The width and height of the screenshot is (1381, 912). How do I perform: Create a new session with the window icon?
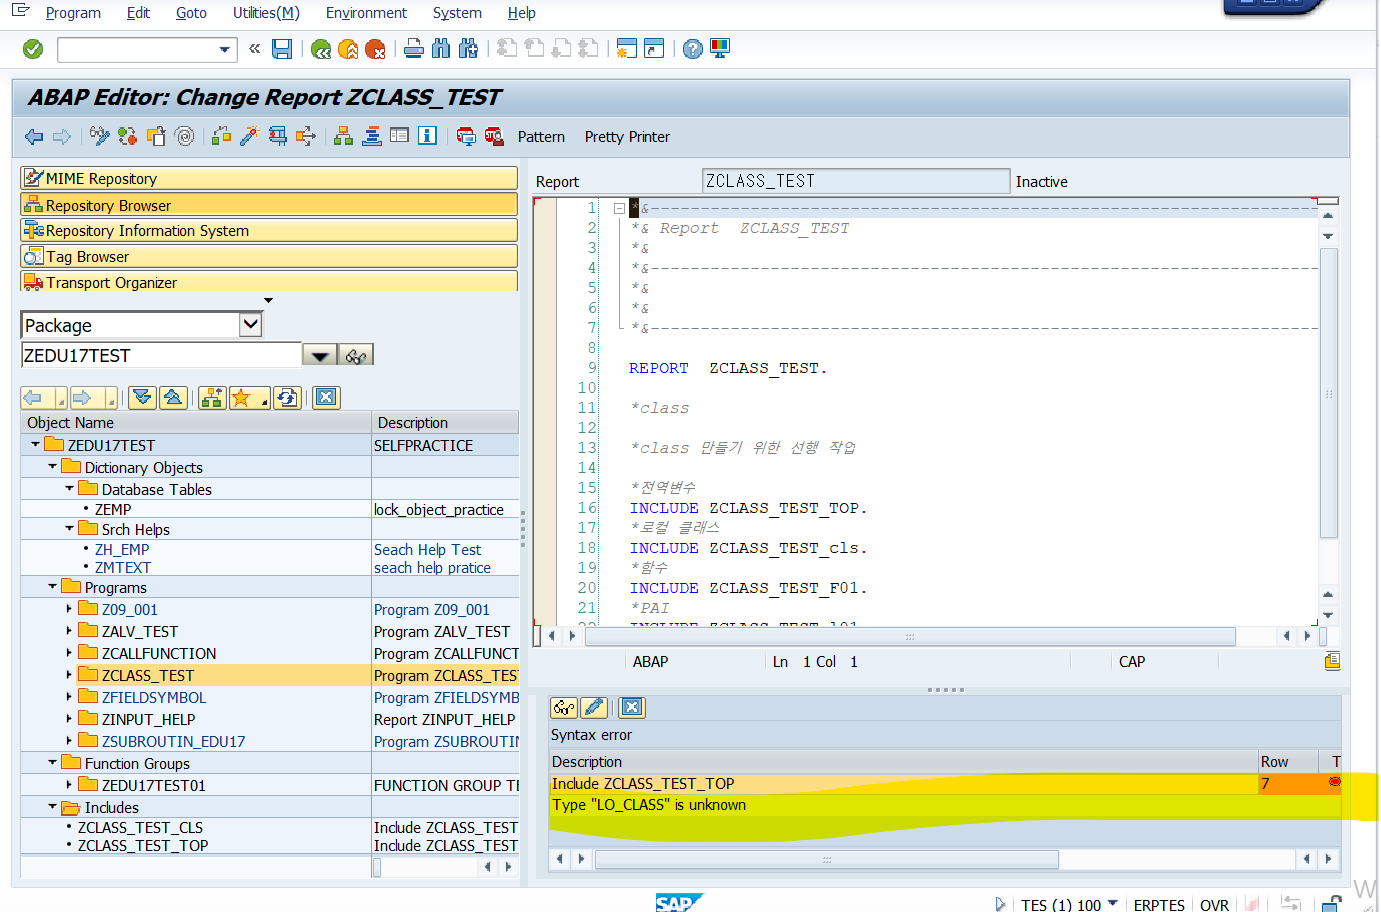coord(627,48)
